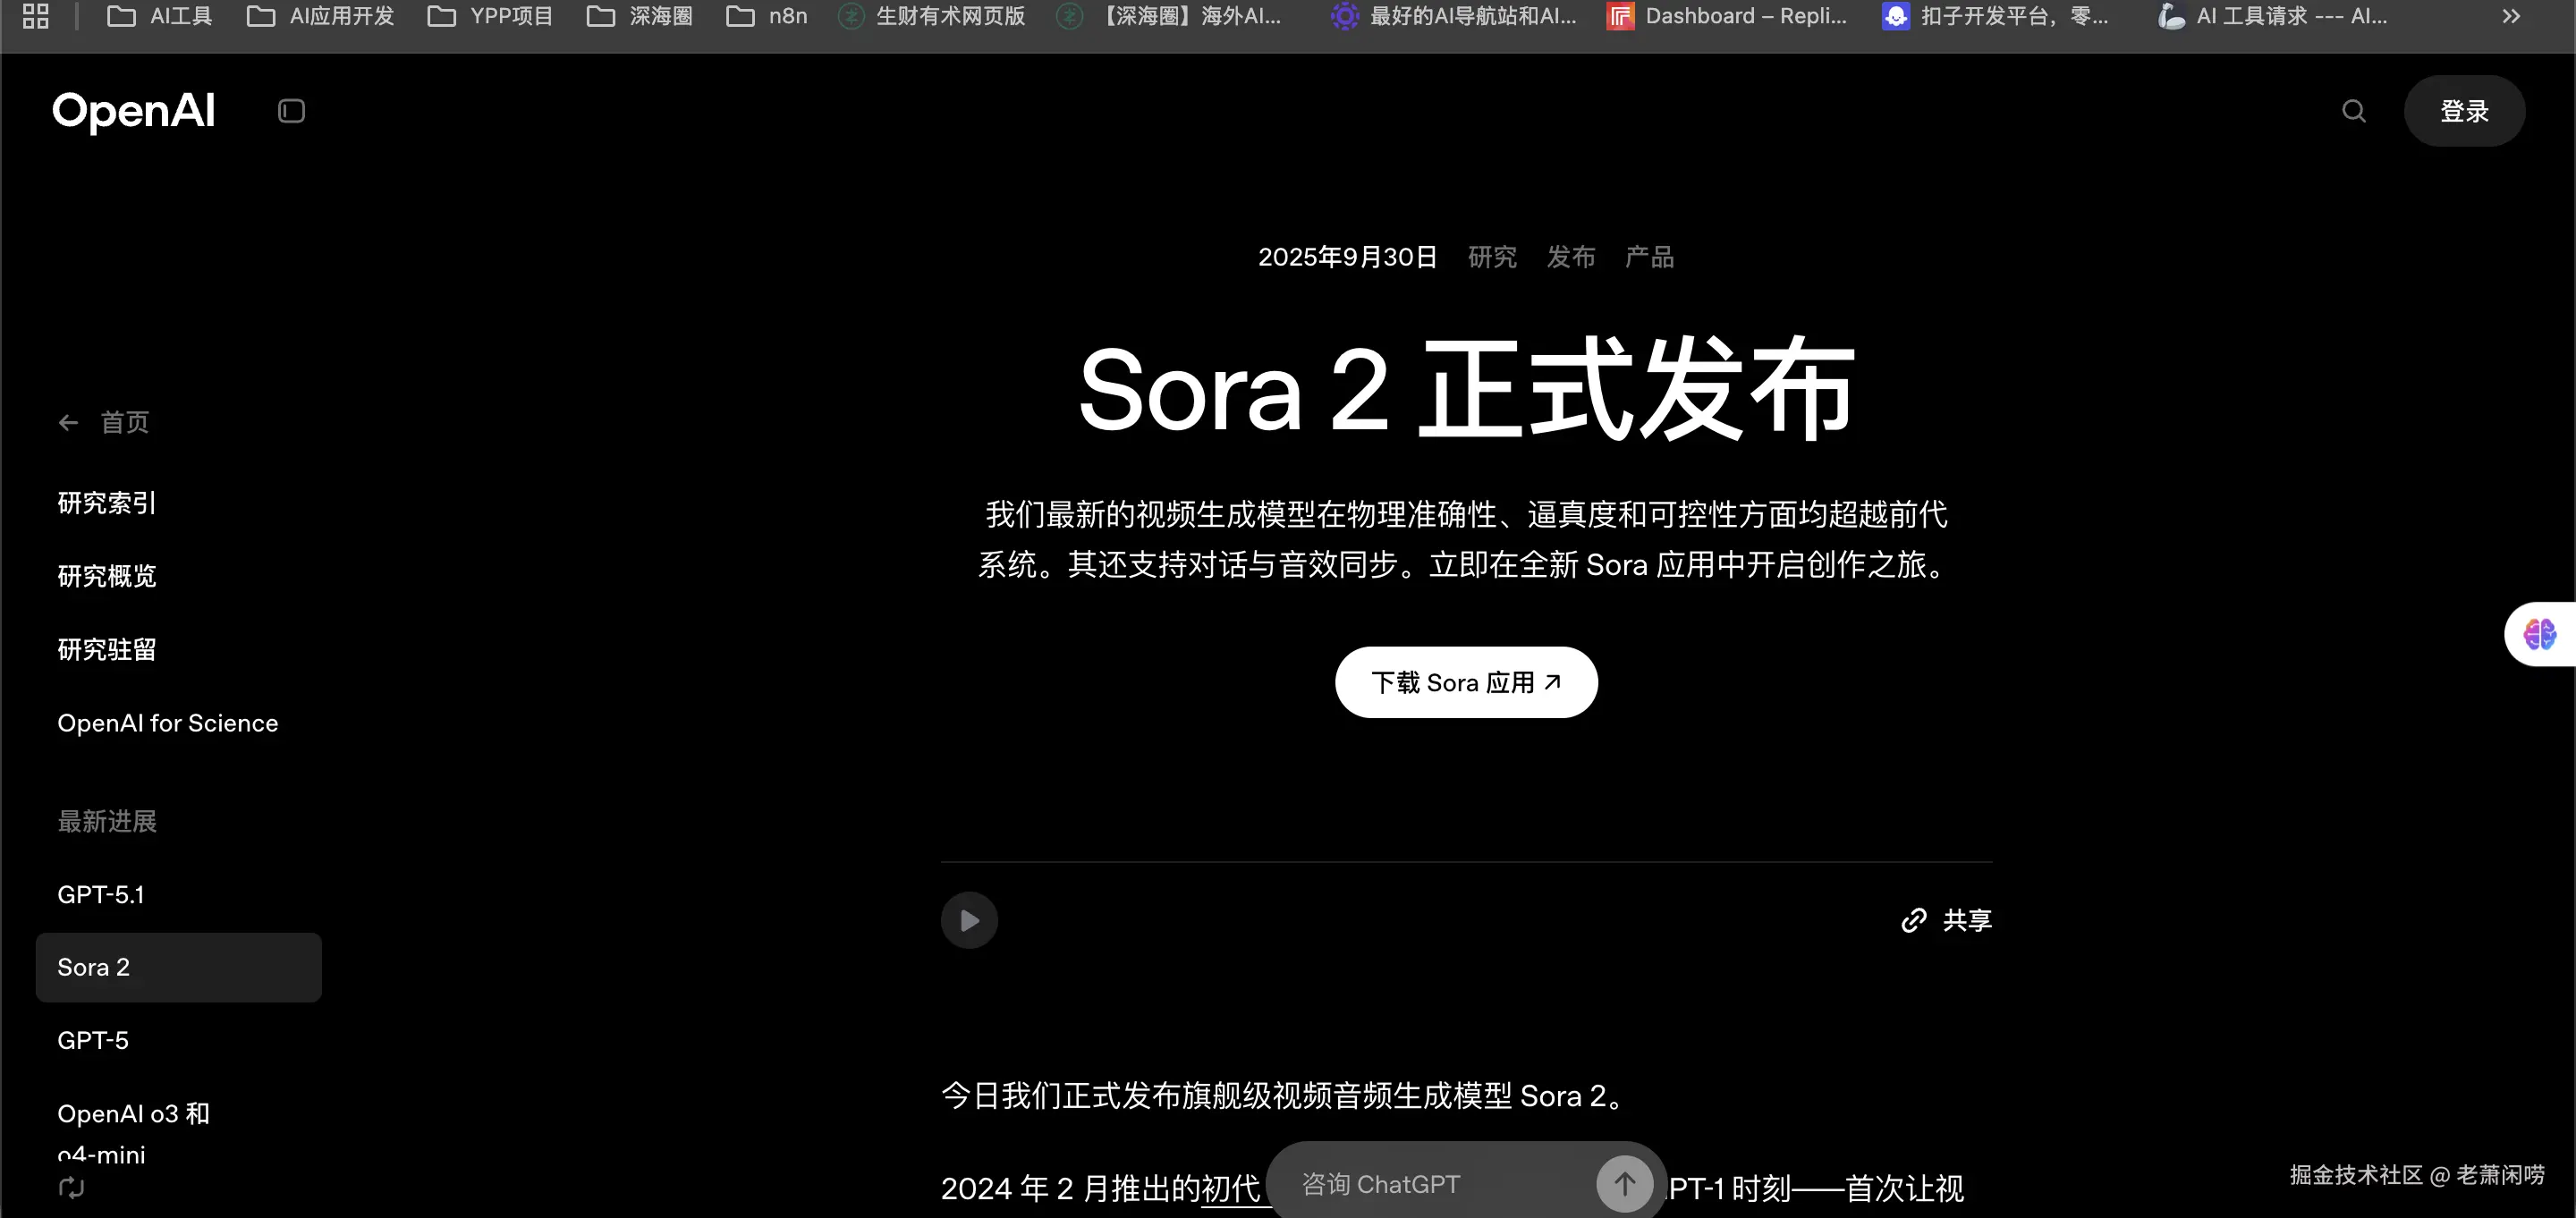Open the floating brain extension icon
The image size is (2576, 1218).
2539,634
